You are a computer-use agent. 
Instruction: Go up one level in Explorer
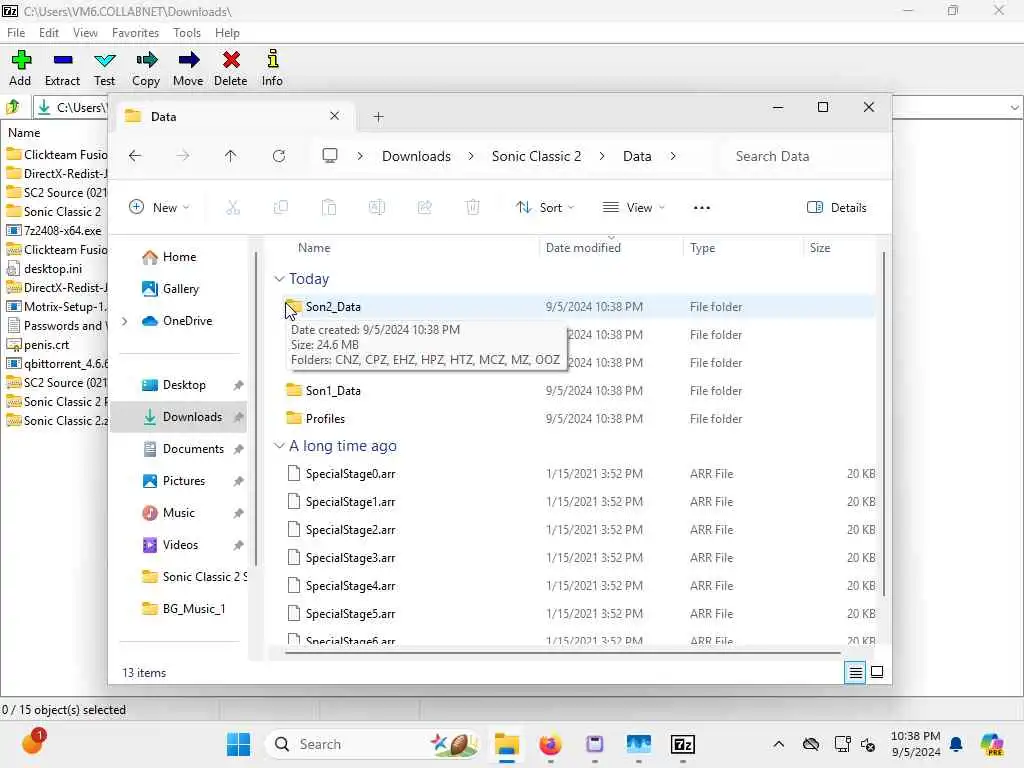pos(231,156)
